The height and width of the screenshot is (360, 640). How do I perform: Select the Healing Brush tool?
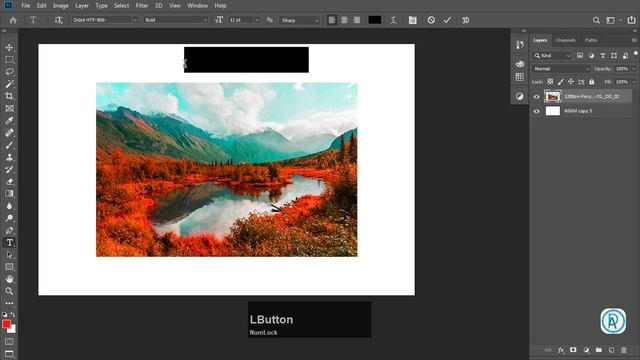[x=9, y=133]
